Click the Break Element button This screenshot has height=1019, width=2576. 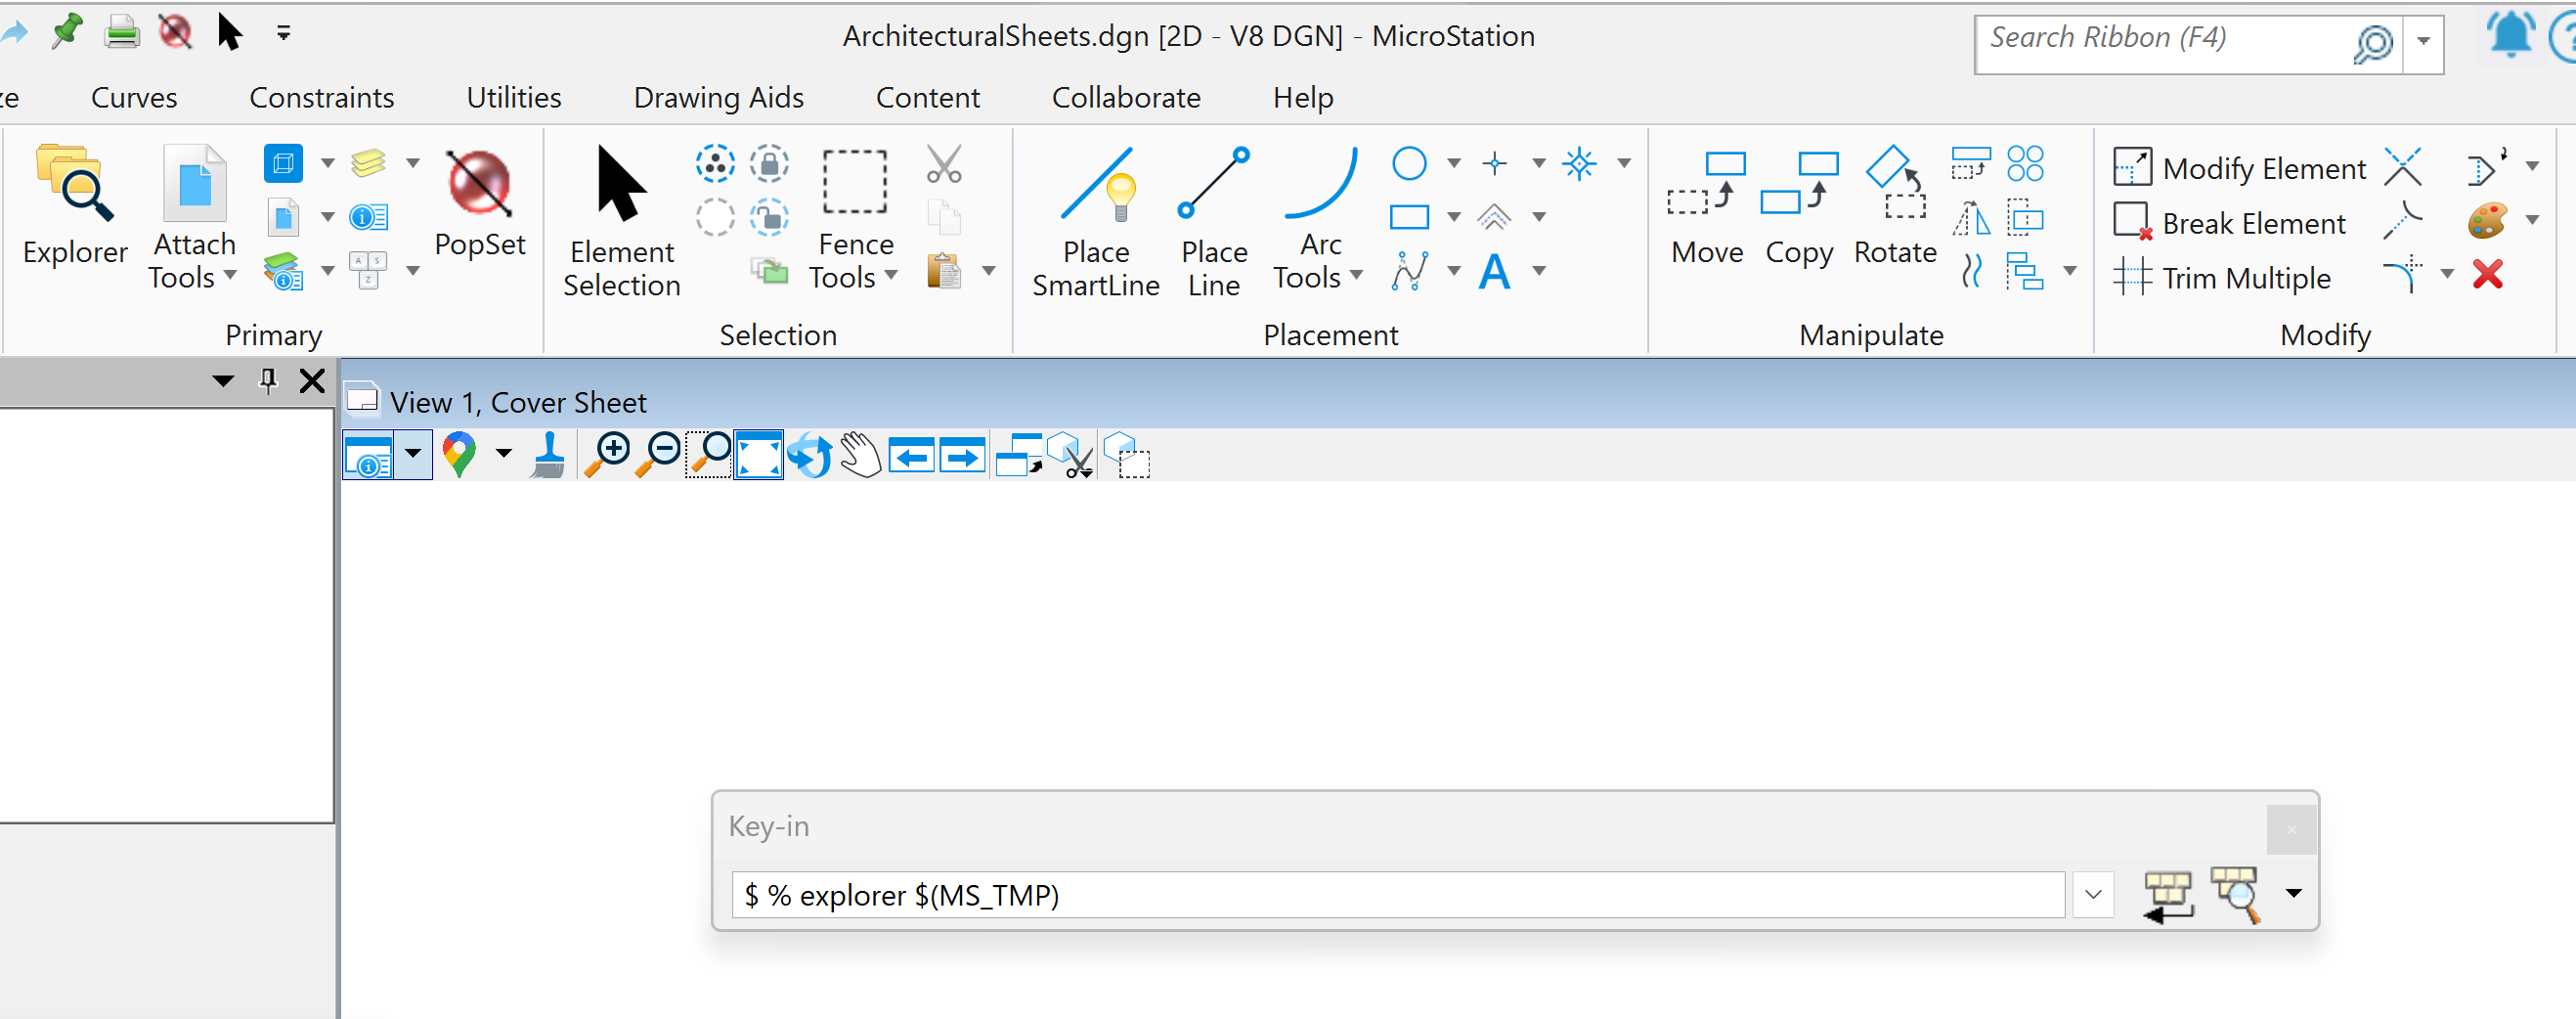point(2229,222)
